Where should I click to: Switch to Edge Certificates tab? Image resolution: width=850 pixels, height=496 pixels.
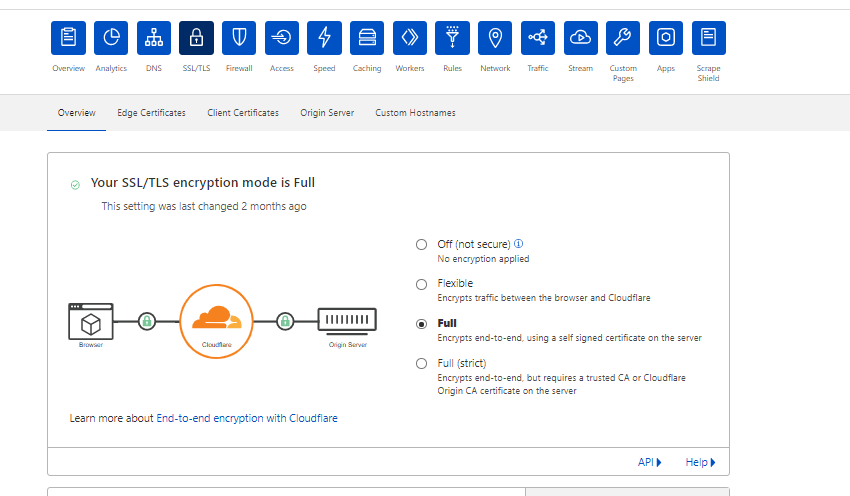click(151, 113)
